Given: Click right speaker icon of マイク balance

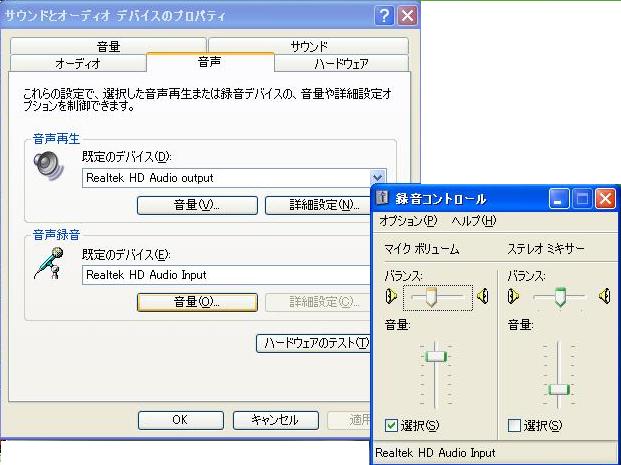Looking at the screenshot, I should (x=483, y=296).
